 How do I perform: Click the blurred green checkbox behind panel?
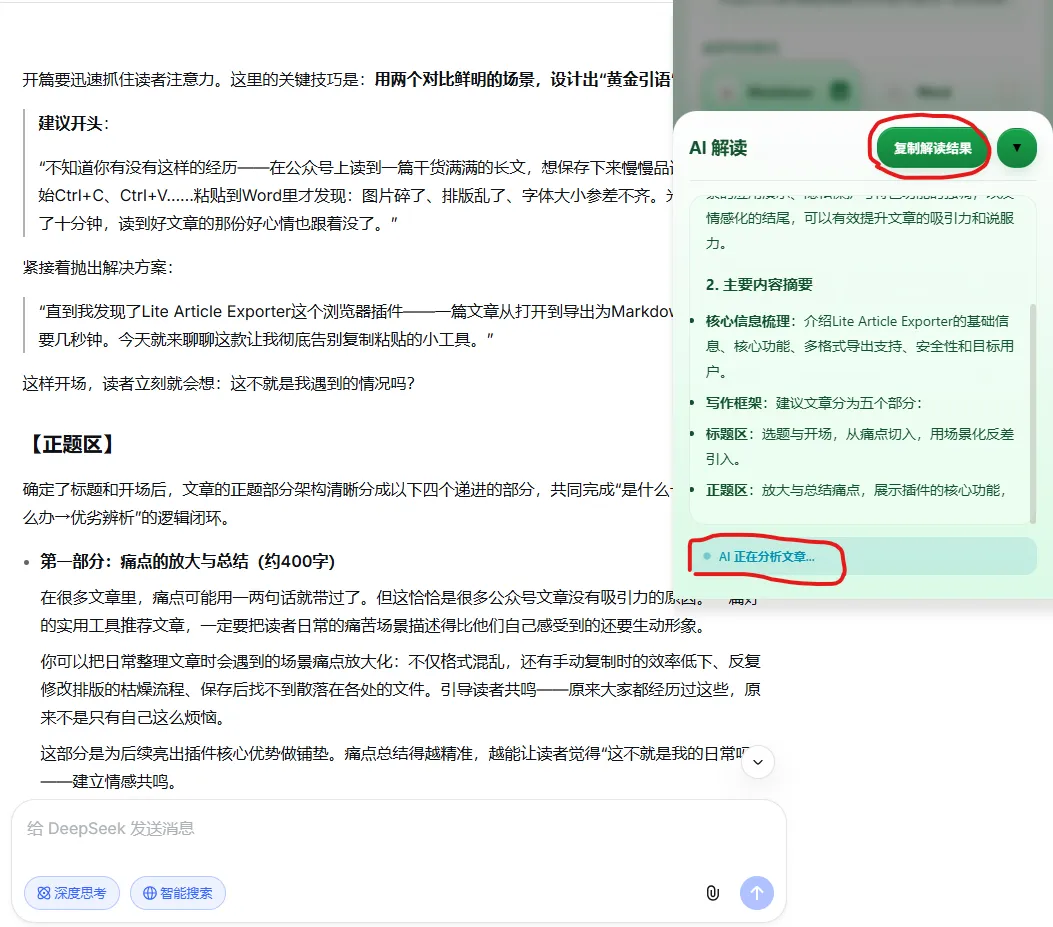(x=839, y=90)
